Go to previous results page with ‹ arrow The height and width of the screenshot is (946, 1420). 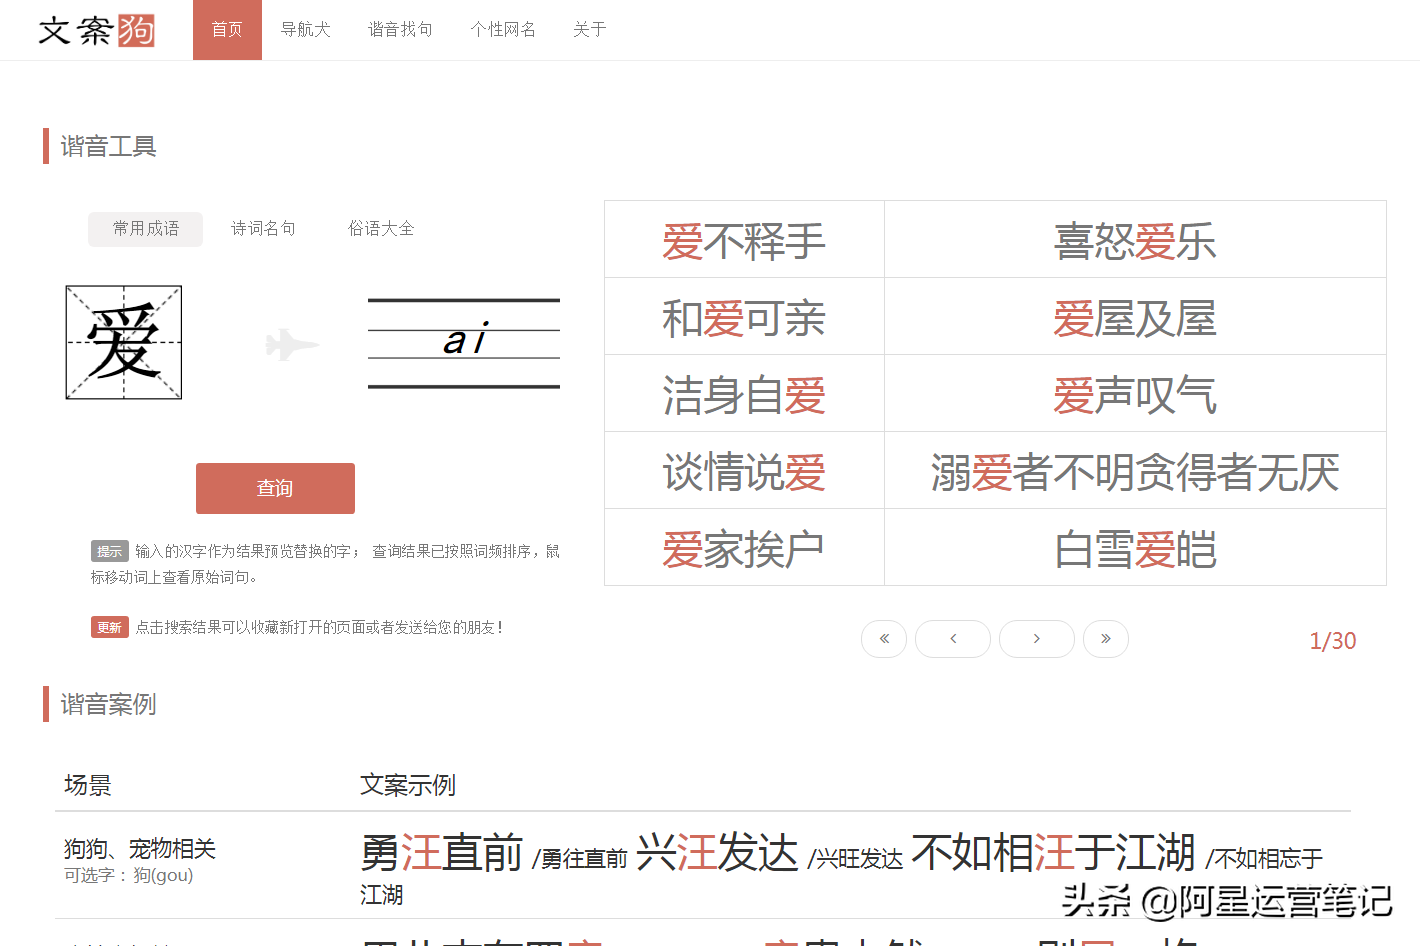pyautogui.click(x=952, y=638)
